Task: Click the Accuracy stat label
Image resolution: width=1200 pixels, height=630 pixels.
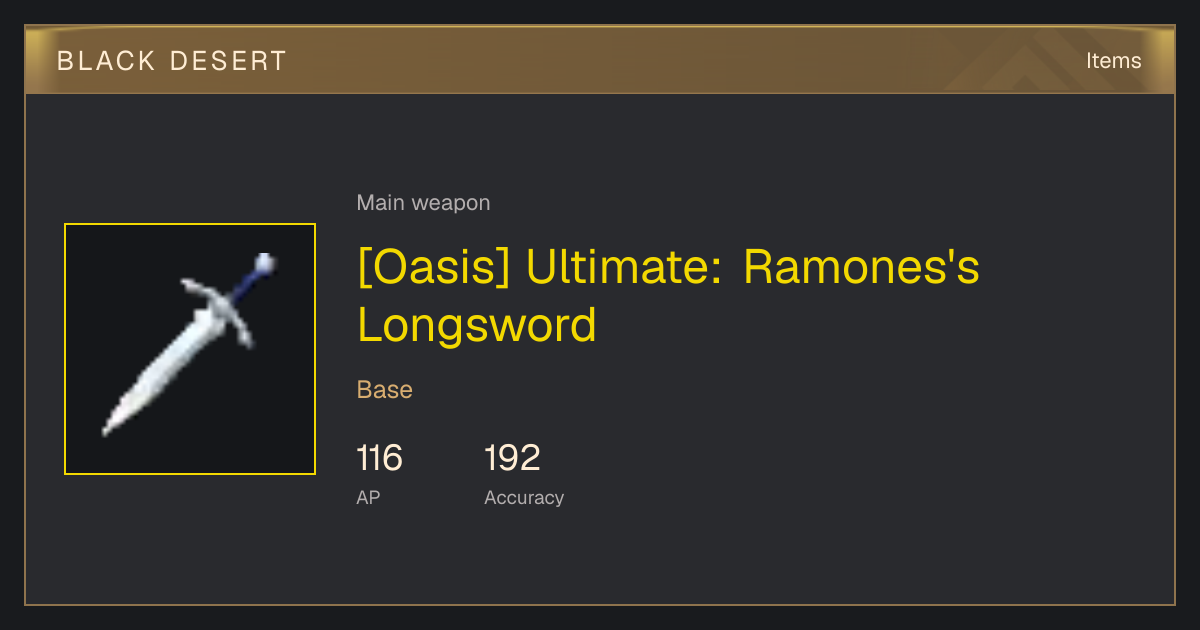Action: click(524, 497)
